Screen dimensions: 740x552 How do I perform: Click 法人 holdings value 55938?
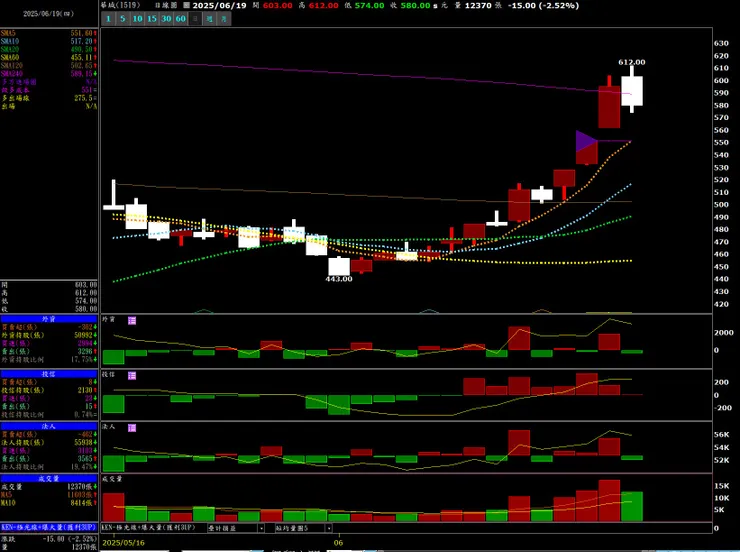[84, 443]
